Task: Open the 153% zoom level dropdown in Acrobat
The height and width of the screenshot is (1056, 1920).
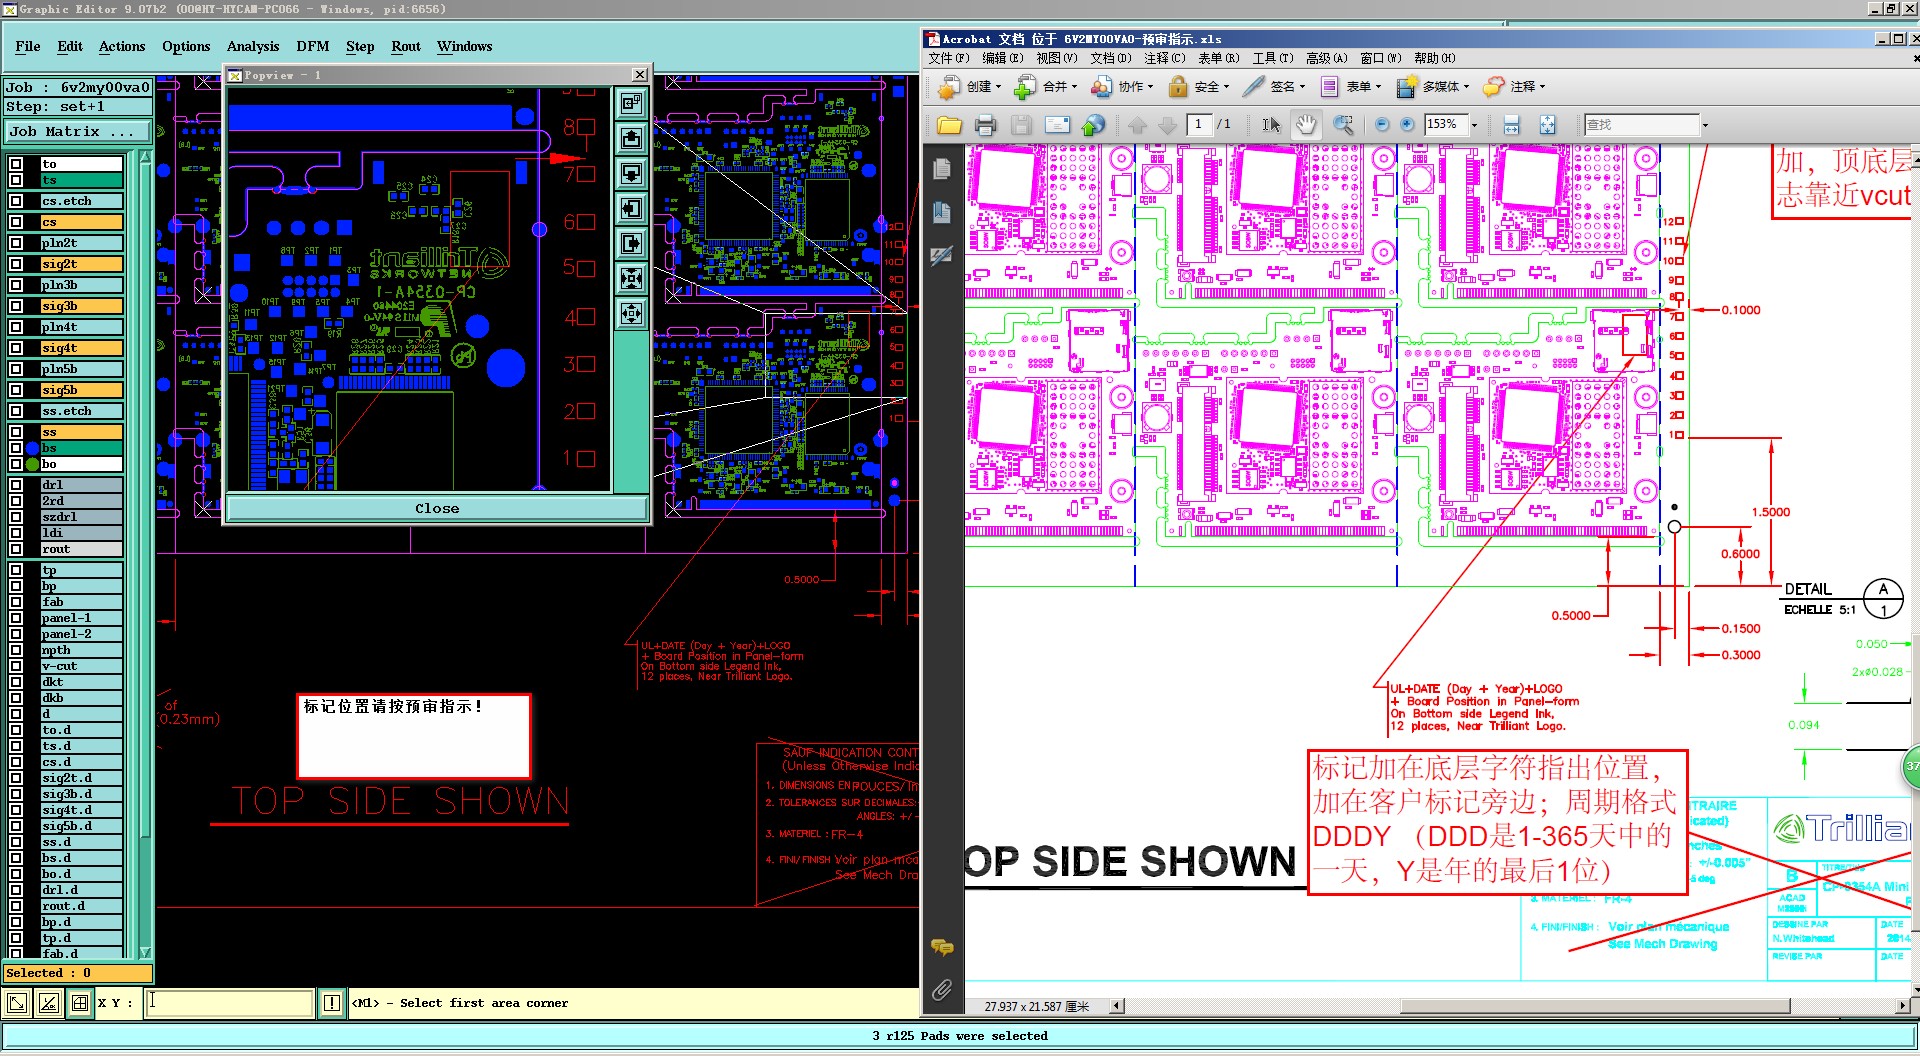Action: tap(1474, 125)
